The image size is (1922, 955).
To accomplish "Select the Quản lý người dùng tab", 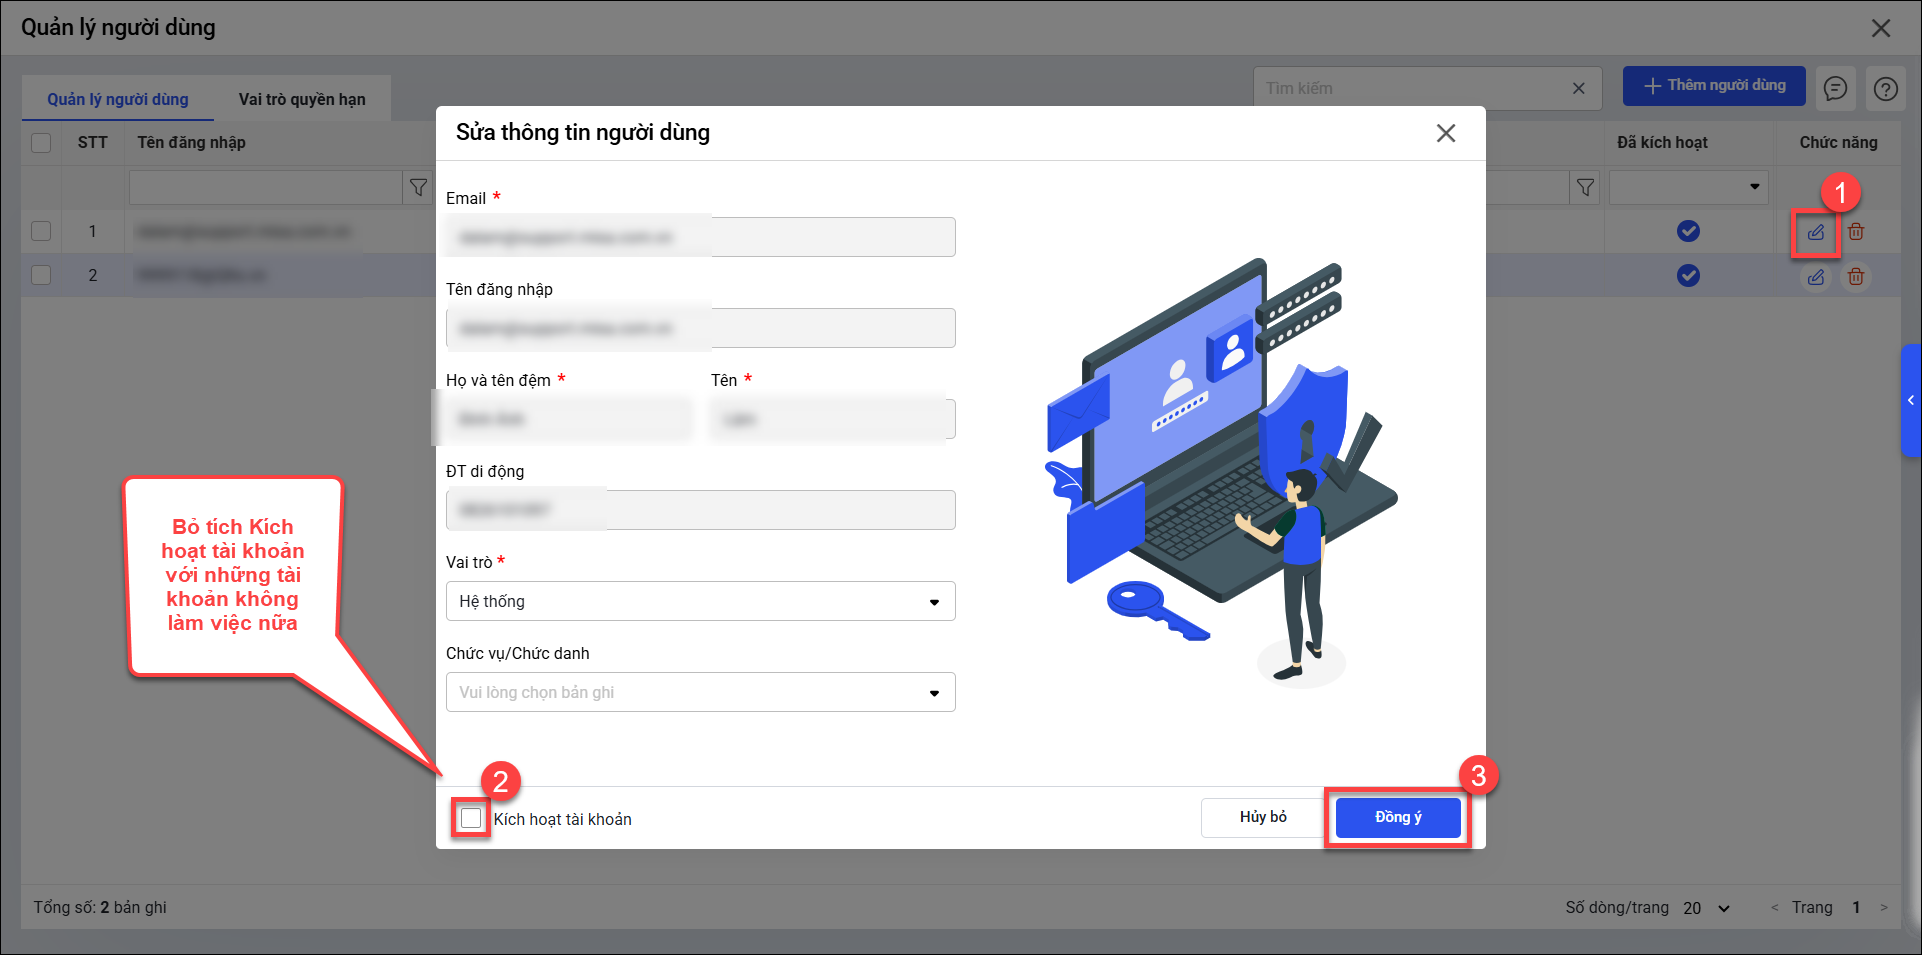I will coord(118,99).
